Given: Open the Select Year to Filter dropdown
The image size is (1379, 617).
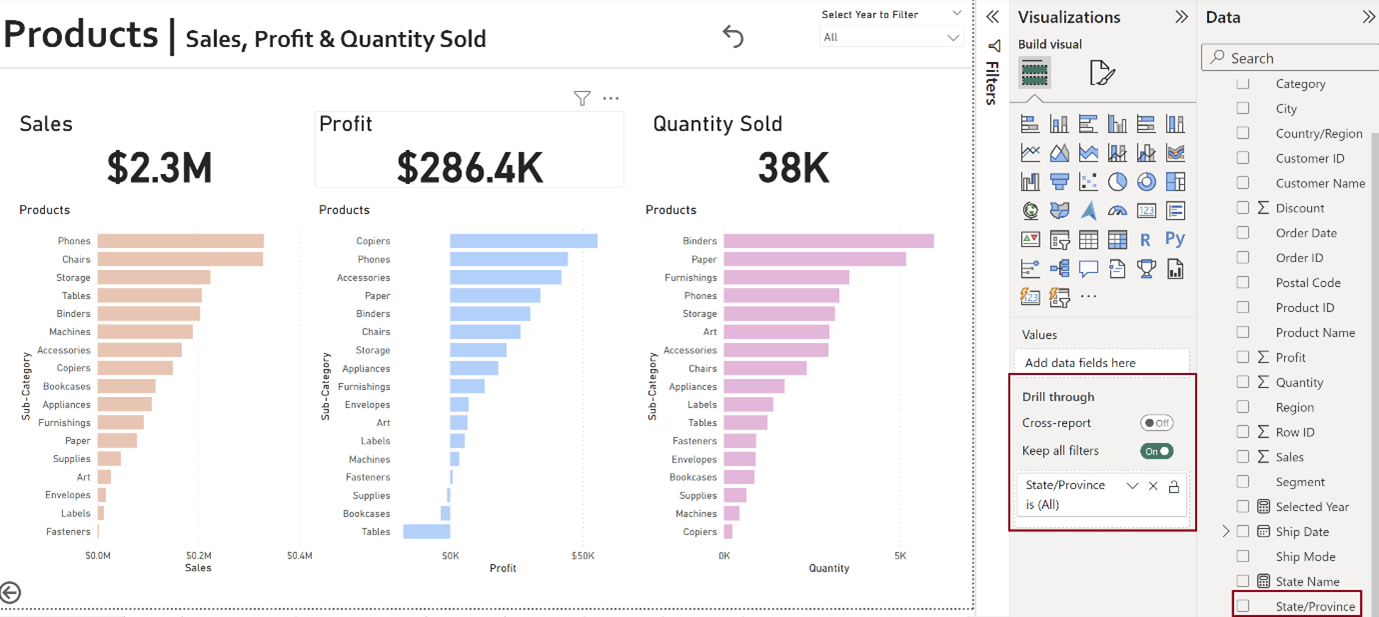Looking at the screenshot, I should tap(891, 37).
